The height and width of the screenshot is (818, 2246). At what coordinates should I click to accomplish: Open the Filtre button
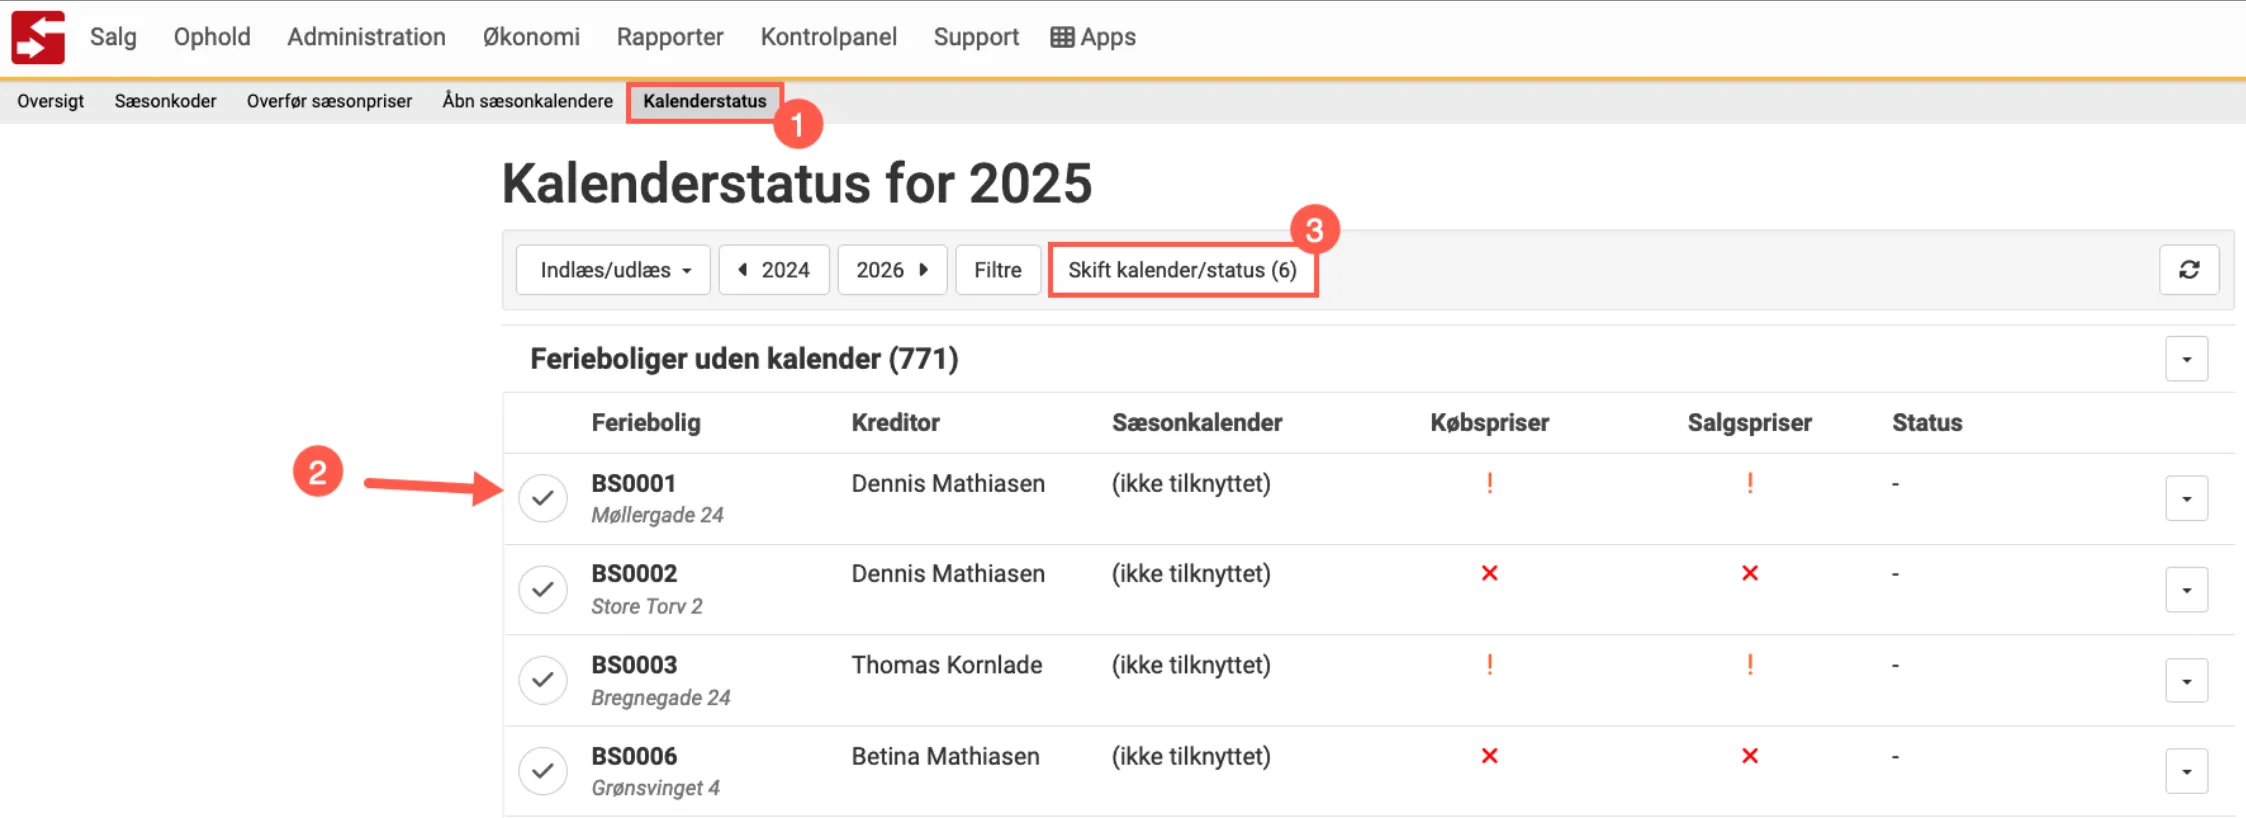[997, 270]
